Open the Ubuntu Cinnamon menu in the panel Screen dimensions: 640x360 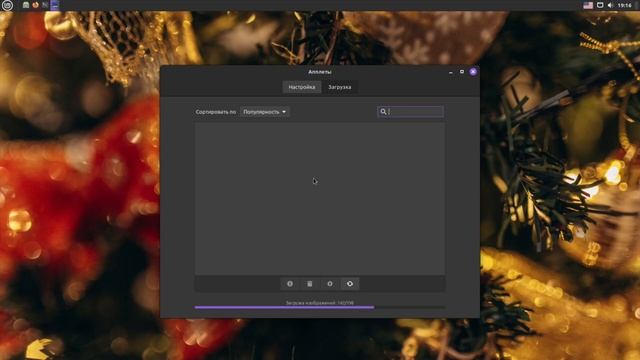[7, 5]
